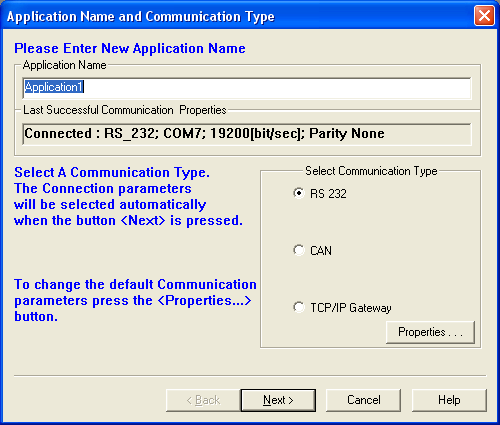Screen dimensions: 500x425
Task: Click the Connected : RS_232; COM7 status field
Action: pyautogui.click(x=247, y=134)
